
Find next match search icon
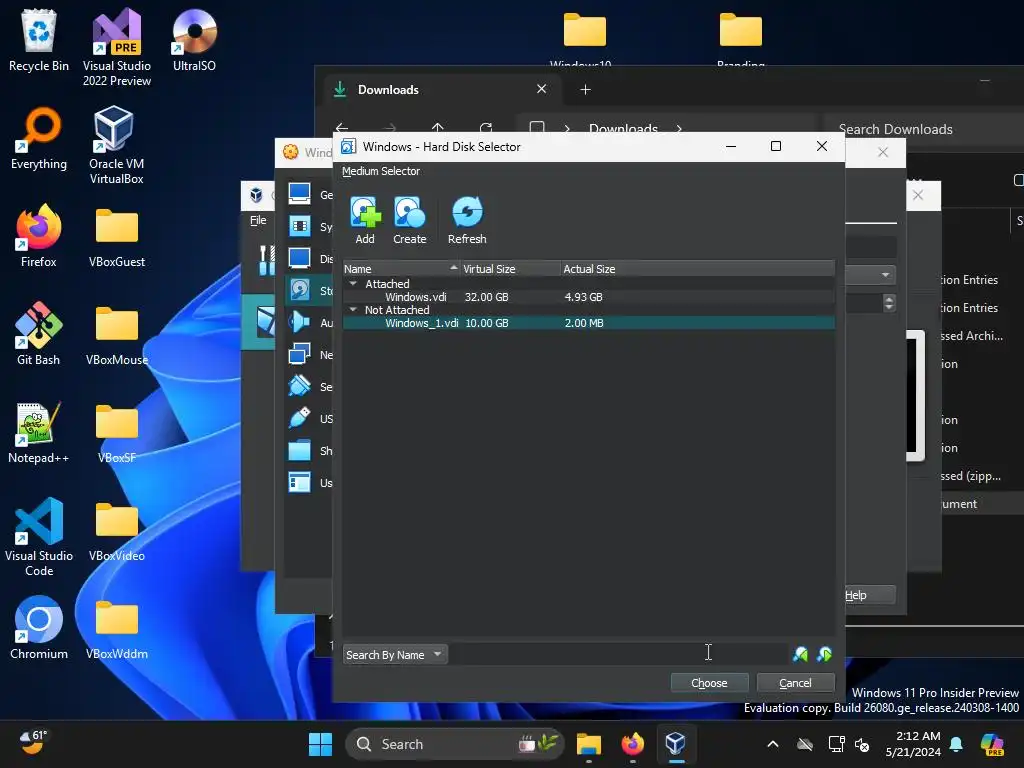824,654
